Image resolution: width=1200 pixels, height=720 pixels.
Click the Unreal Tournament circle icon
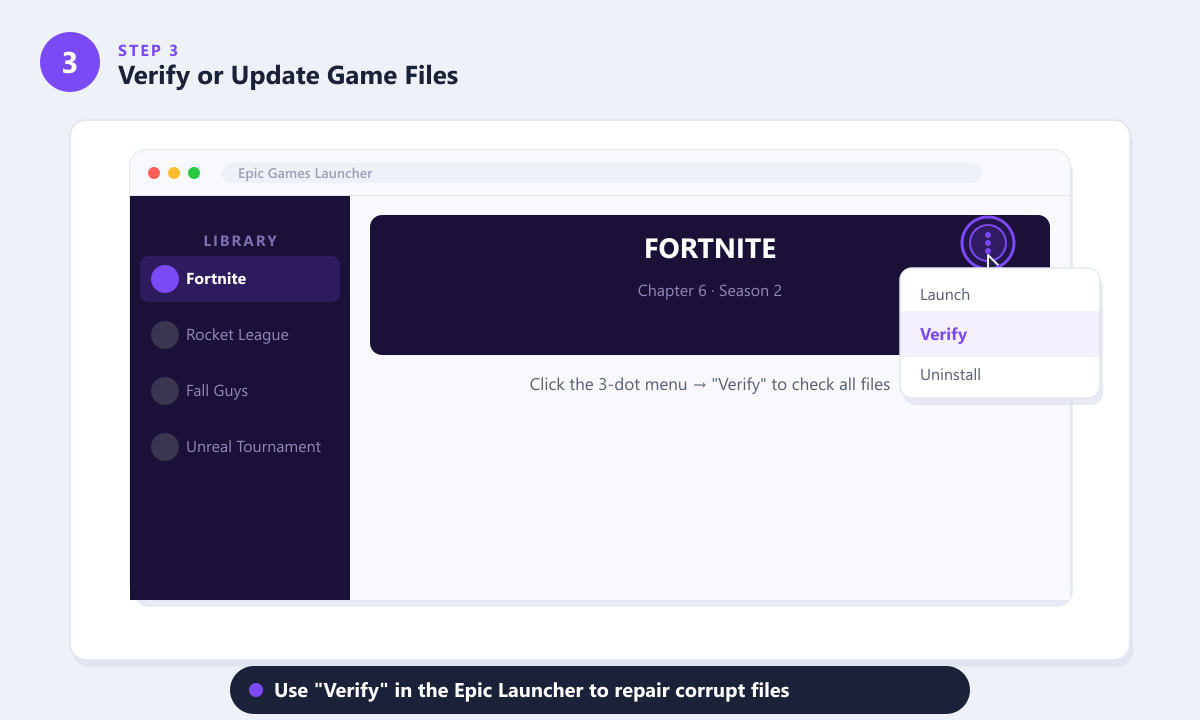[165, 447]
